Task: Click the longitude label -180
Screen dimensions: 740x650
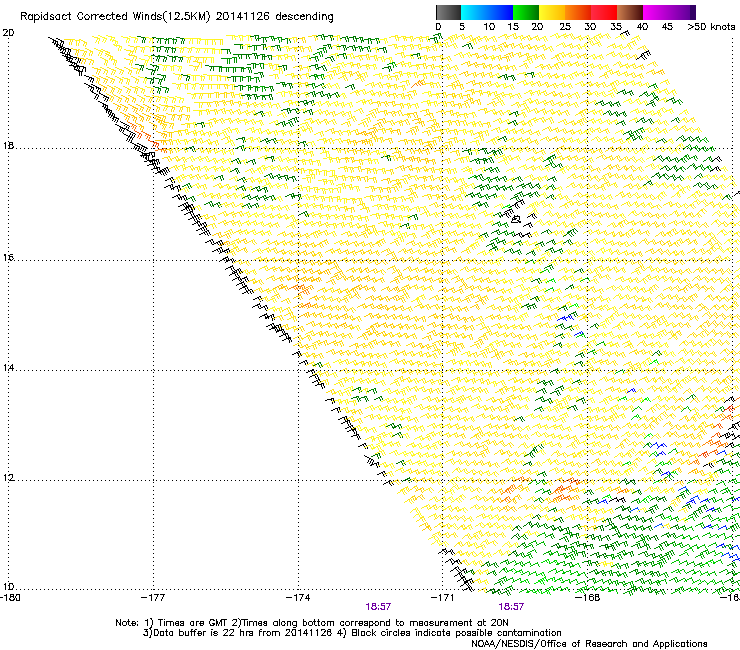Action: (10, 598)
